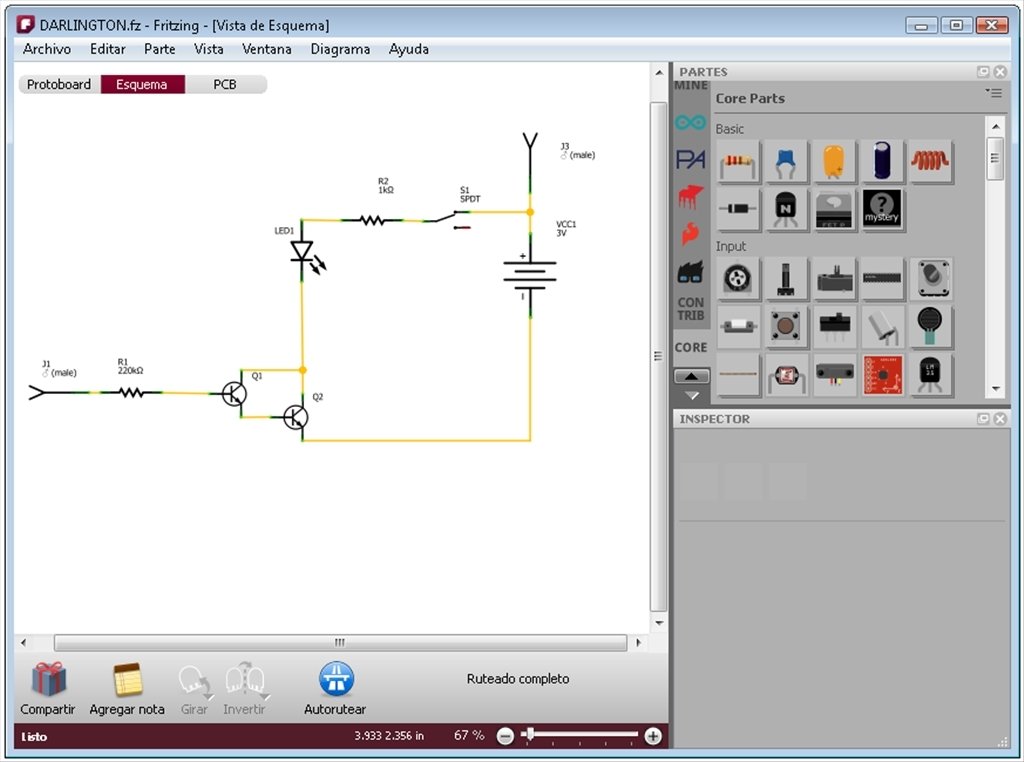This screenshot has width=1024, height=762.
Task: Select the diode part icon
Action: 739,209
